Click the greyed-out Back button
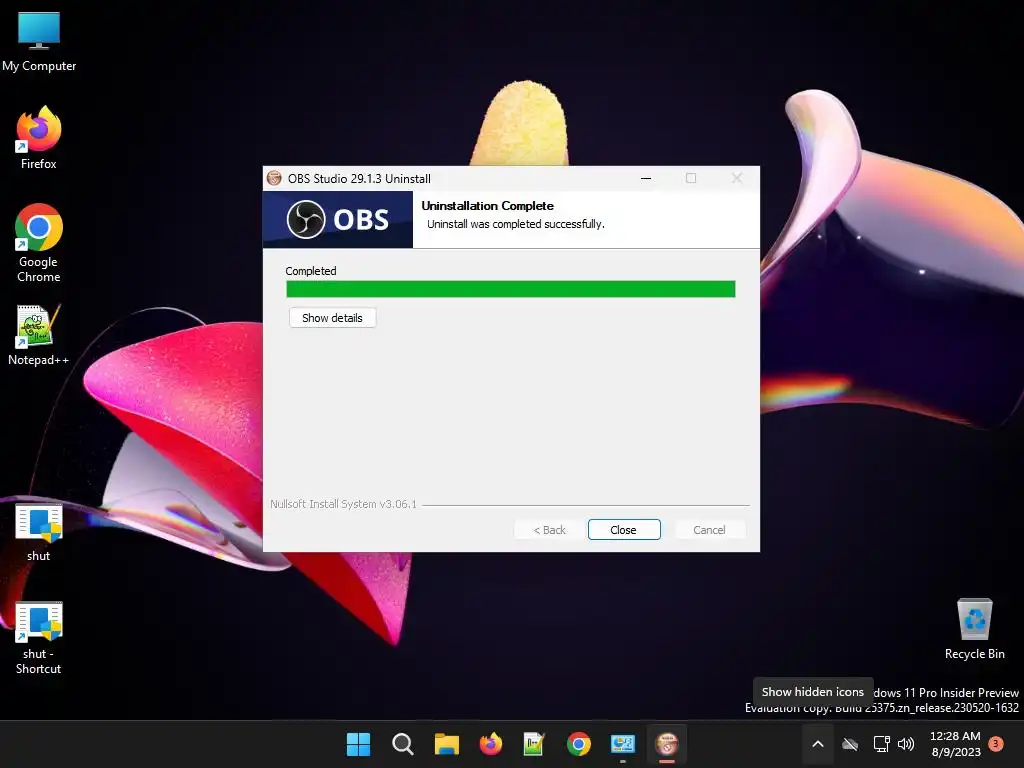The width and height of the screenshot is (1024, 768). [549, 530]
